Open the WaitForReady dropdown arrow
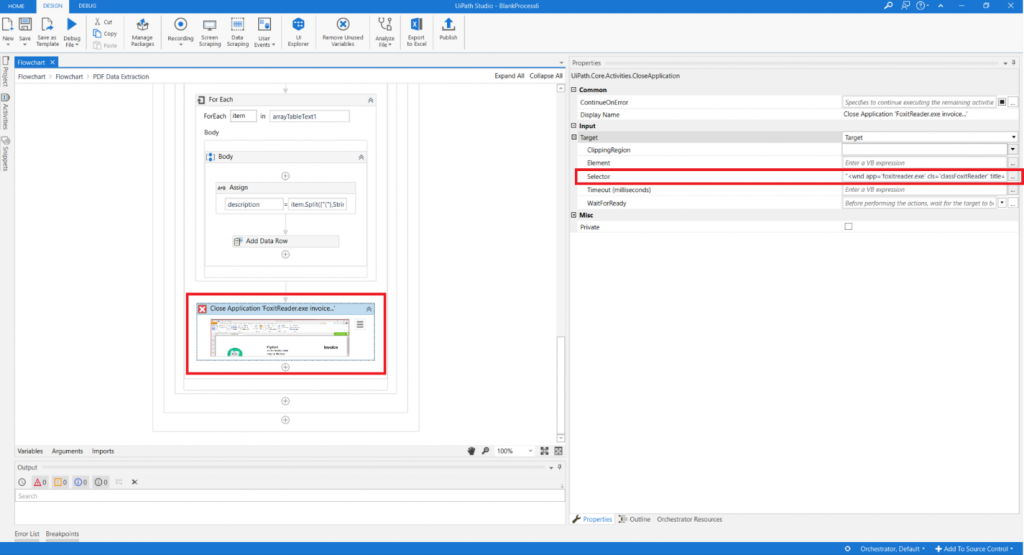1024x555 pixels. (x=1002, y=203)
